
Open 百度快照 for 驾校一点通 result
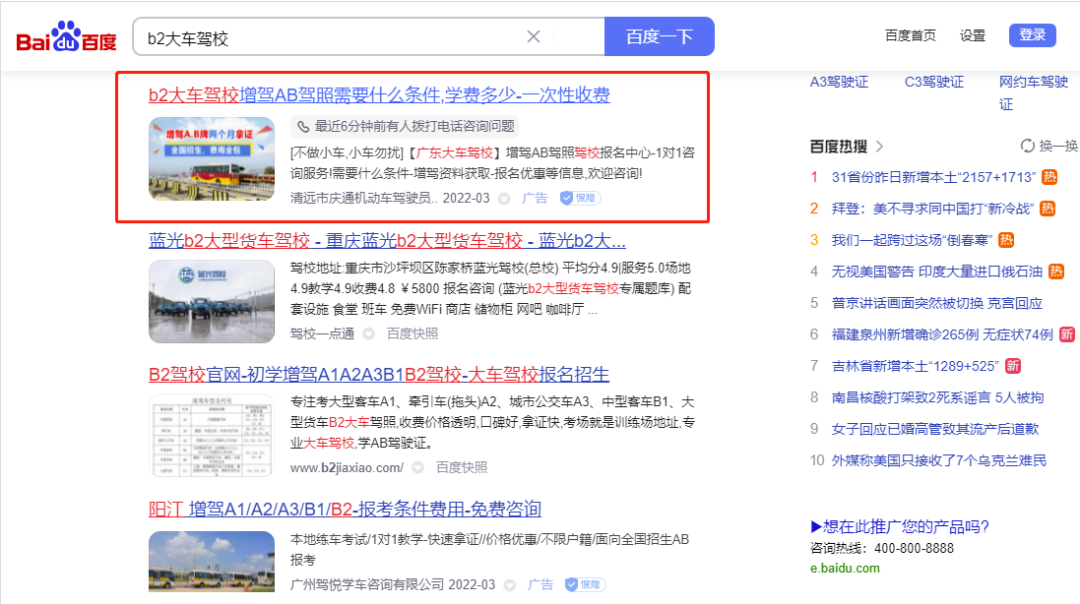tap(412, 334)
